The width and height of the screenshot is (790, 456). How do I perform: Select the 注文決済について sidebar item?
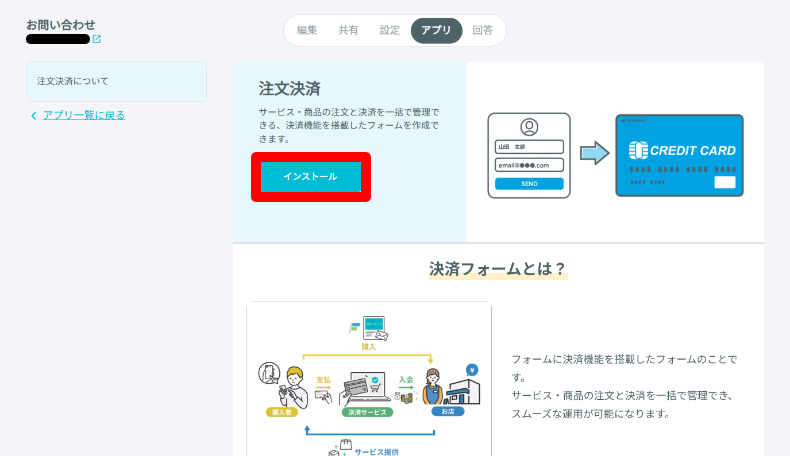(116, 82)
